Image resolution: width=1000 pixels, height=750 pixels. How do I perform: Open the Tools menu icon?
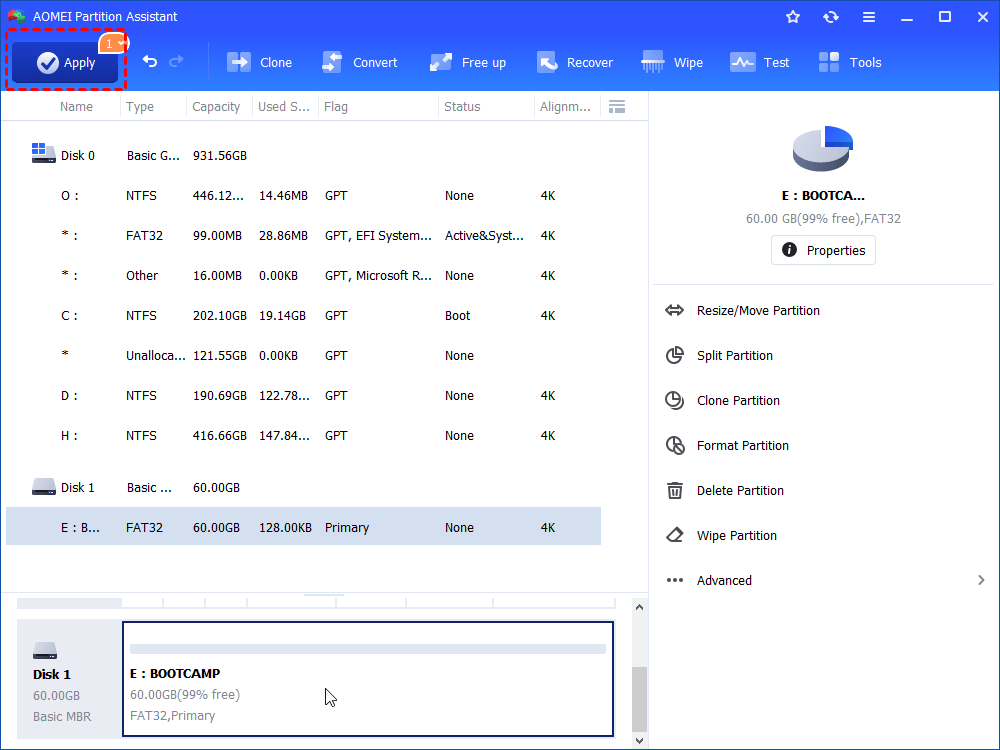849,62
